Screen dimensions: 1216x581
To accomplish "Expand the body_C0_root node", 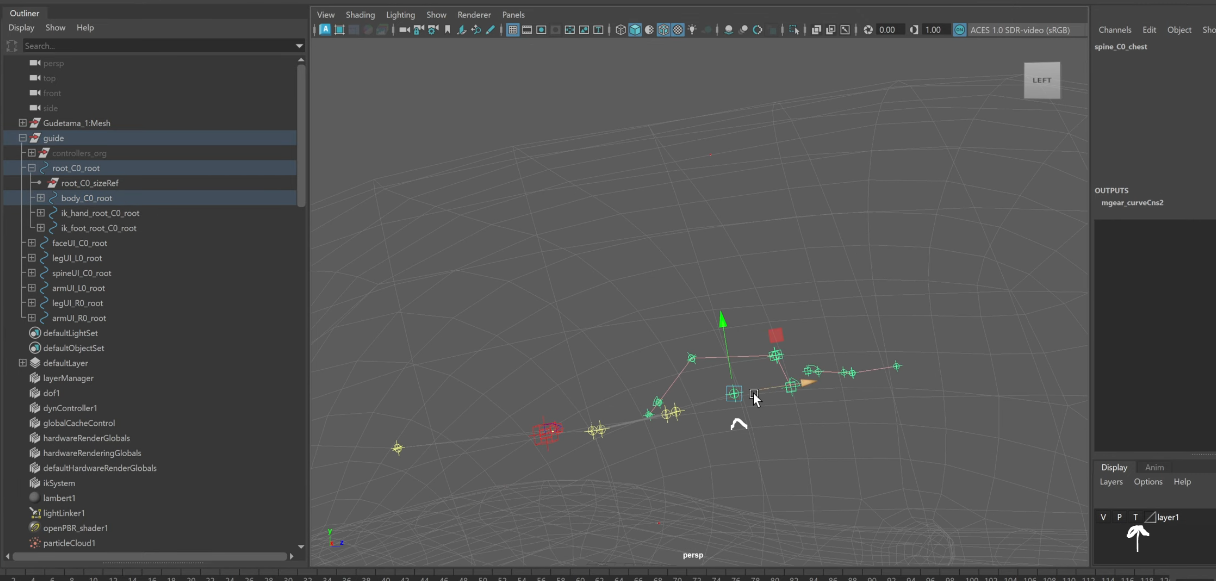I will coord(41,198).
